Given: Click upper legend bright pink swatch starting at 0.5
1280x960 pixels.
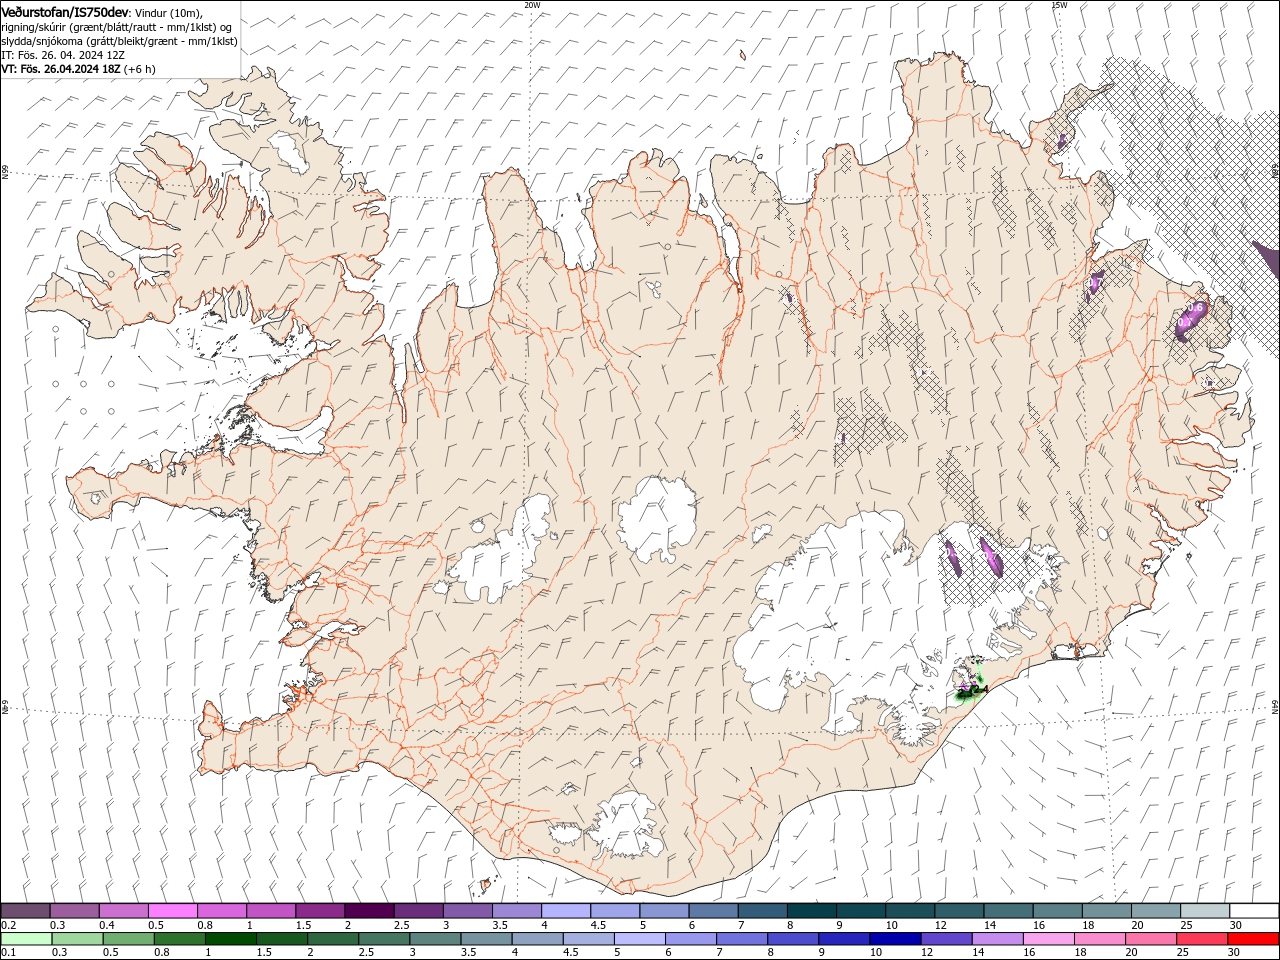Looking at the screenshot, I should tap(172, 911).
